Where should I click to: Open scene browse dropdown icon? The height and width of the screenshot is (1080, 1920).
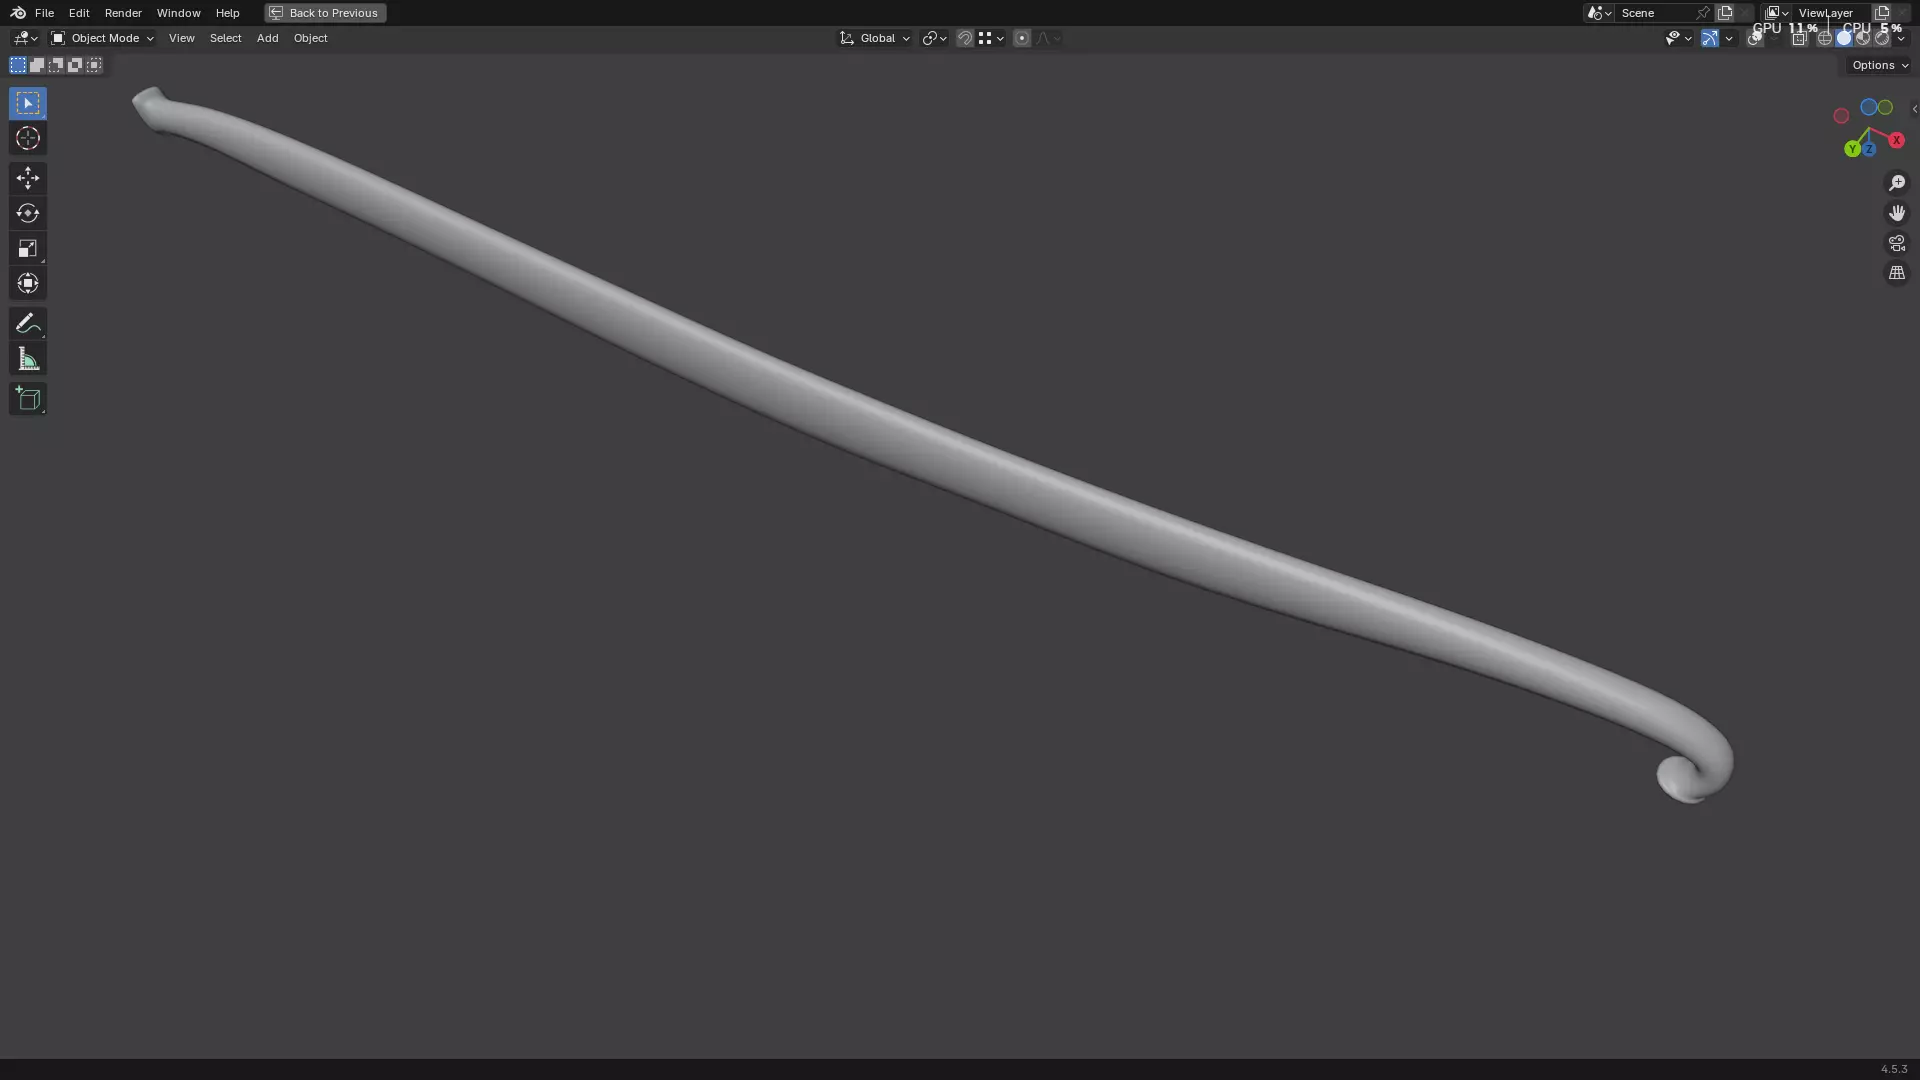1599,13
